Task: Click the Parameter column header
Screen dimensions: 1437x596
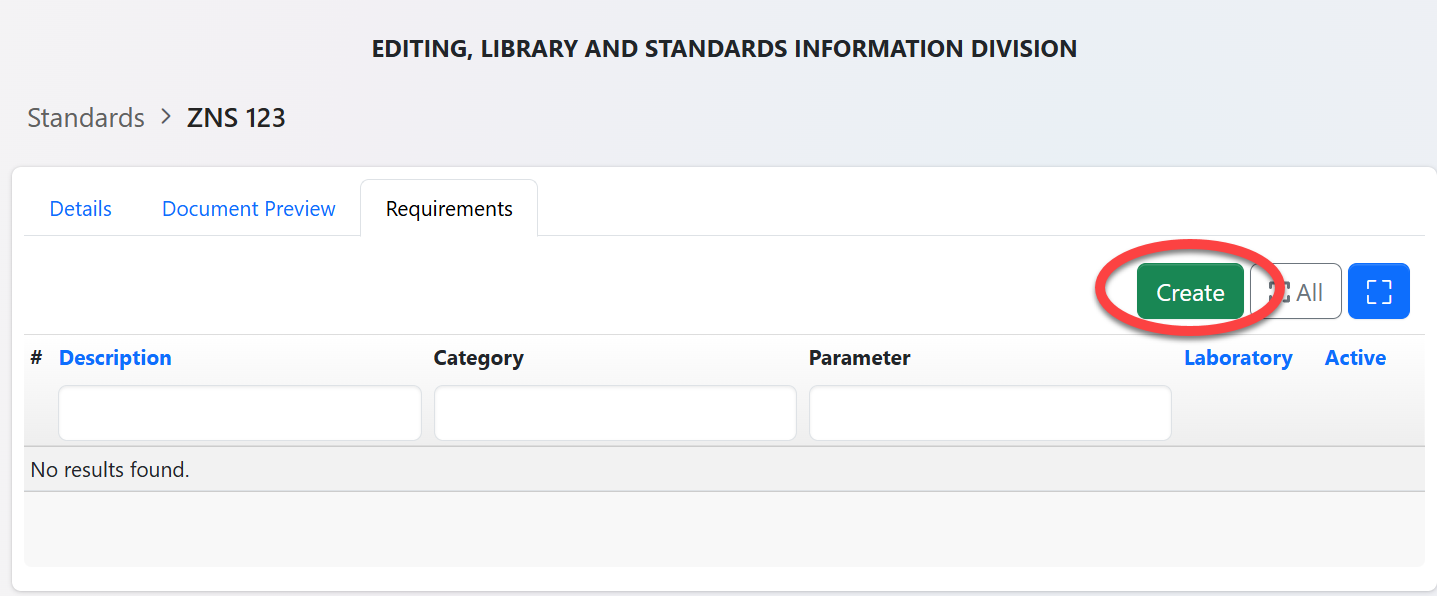Action: pyautogui.click(x=859, y=358)
